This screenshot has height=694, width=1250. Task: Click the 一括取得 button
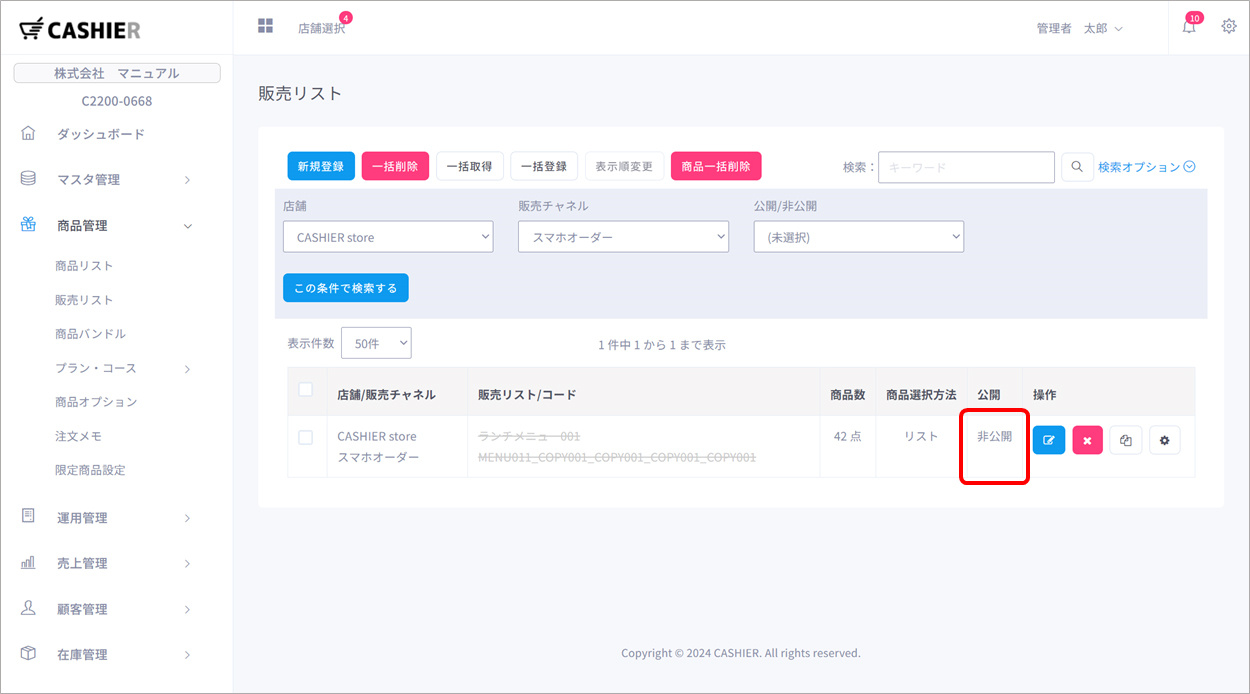click(469, 166)
